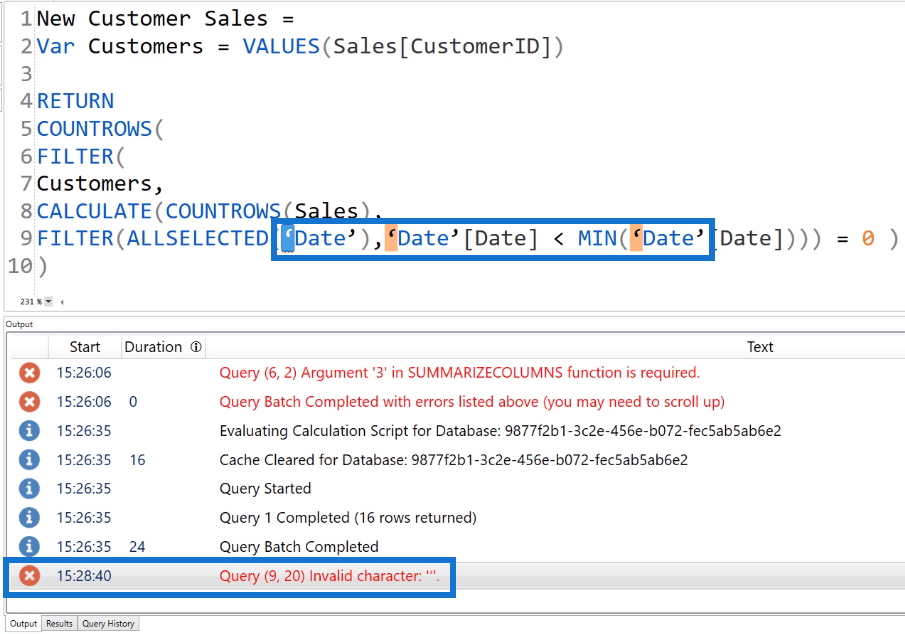Place cursor in 'New Customer Sales =' line
905x634 pixels.
[x=165, y=18]
